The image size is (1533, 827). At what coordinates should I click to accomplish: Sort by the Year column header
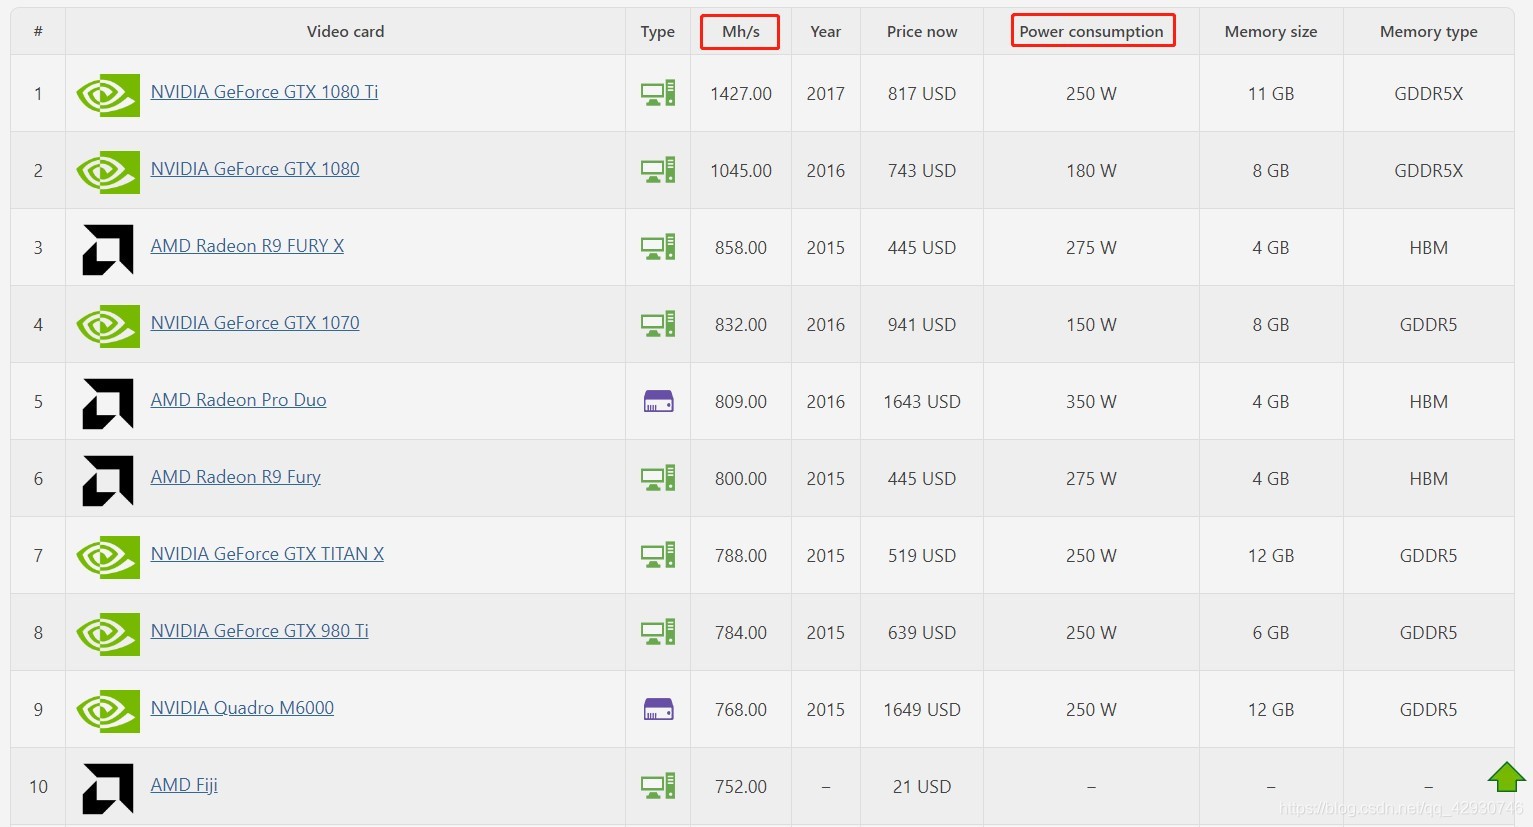point(825,32)
